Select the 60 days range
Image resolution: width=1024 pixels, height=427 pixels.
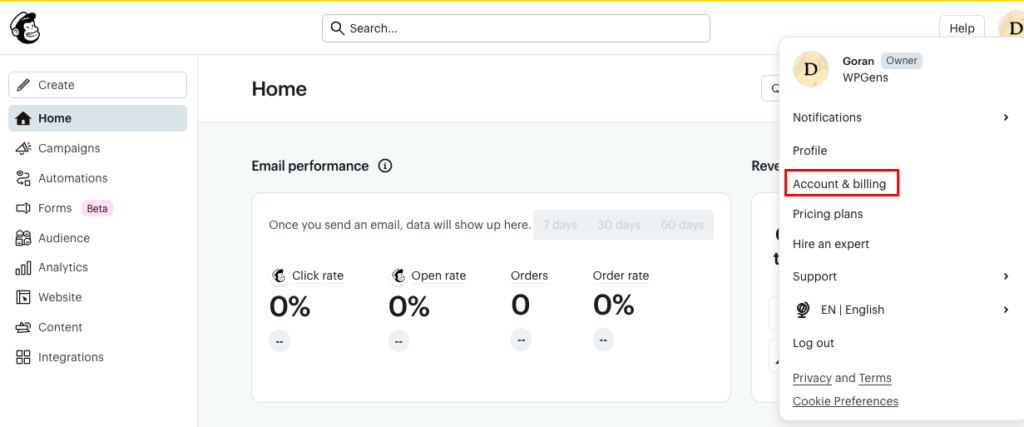(682, 225)
